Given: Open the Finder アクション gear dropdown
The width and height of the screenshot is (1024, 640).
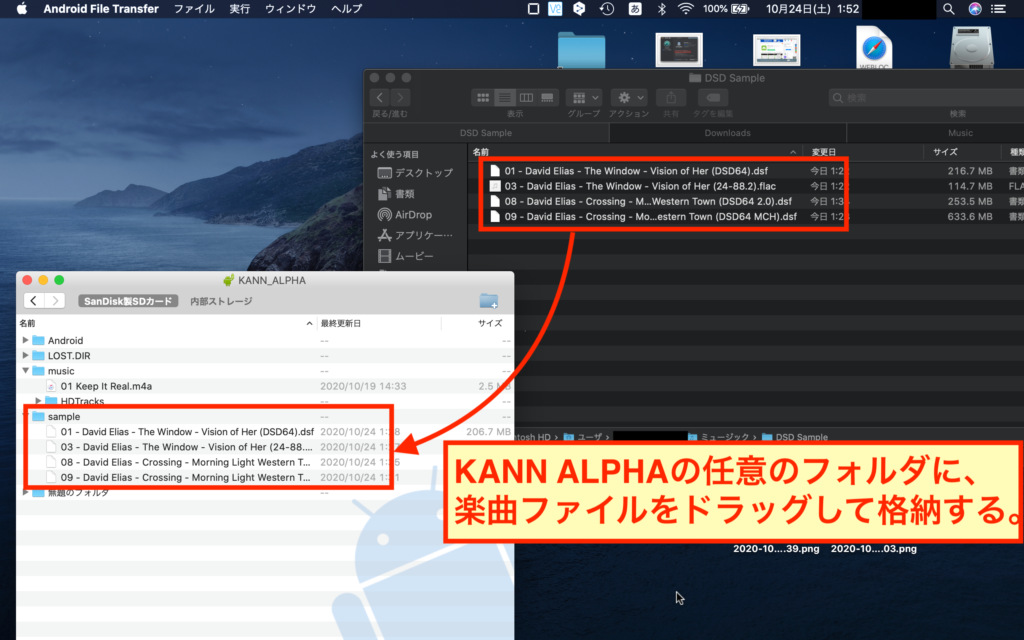Looking at the screenshot, I should tap(629, 97).
